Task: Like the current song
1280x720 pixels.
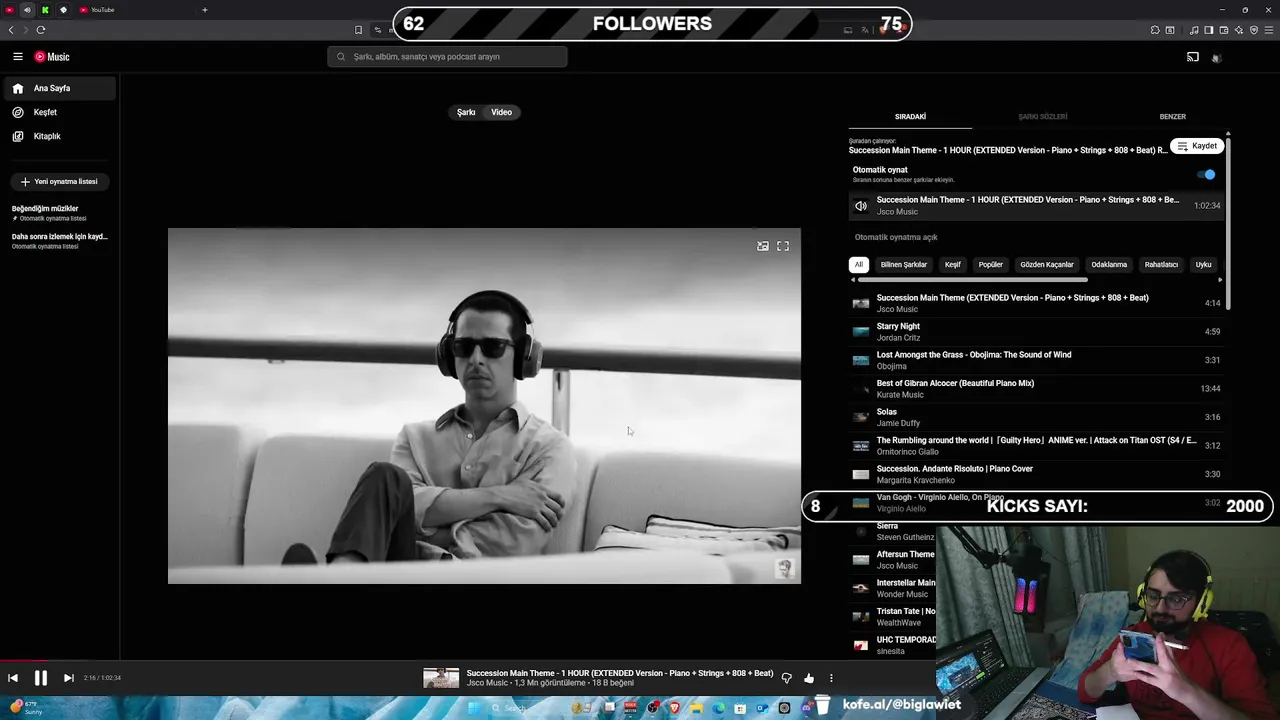Action: click(809, 678)
